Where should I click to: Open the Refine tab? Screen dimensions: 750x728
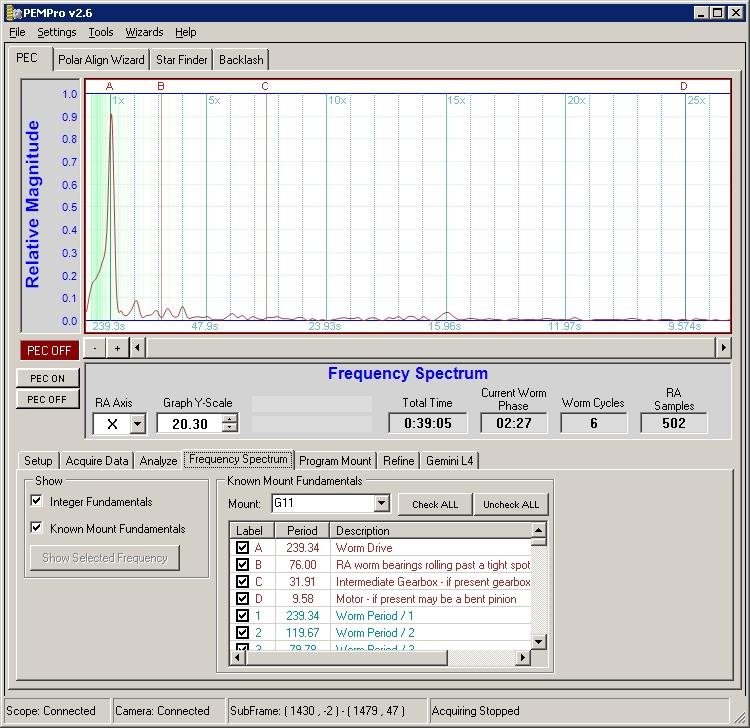tap(398, 461)
